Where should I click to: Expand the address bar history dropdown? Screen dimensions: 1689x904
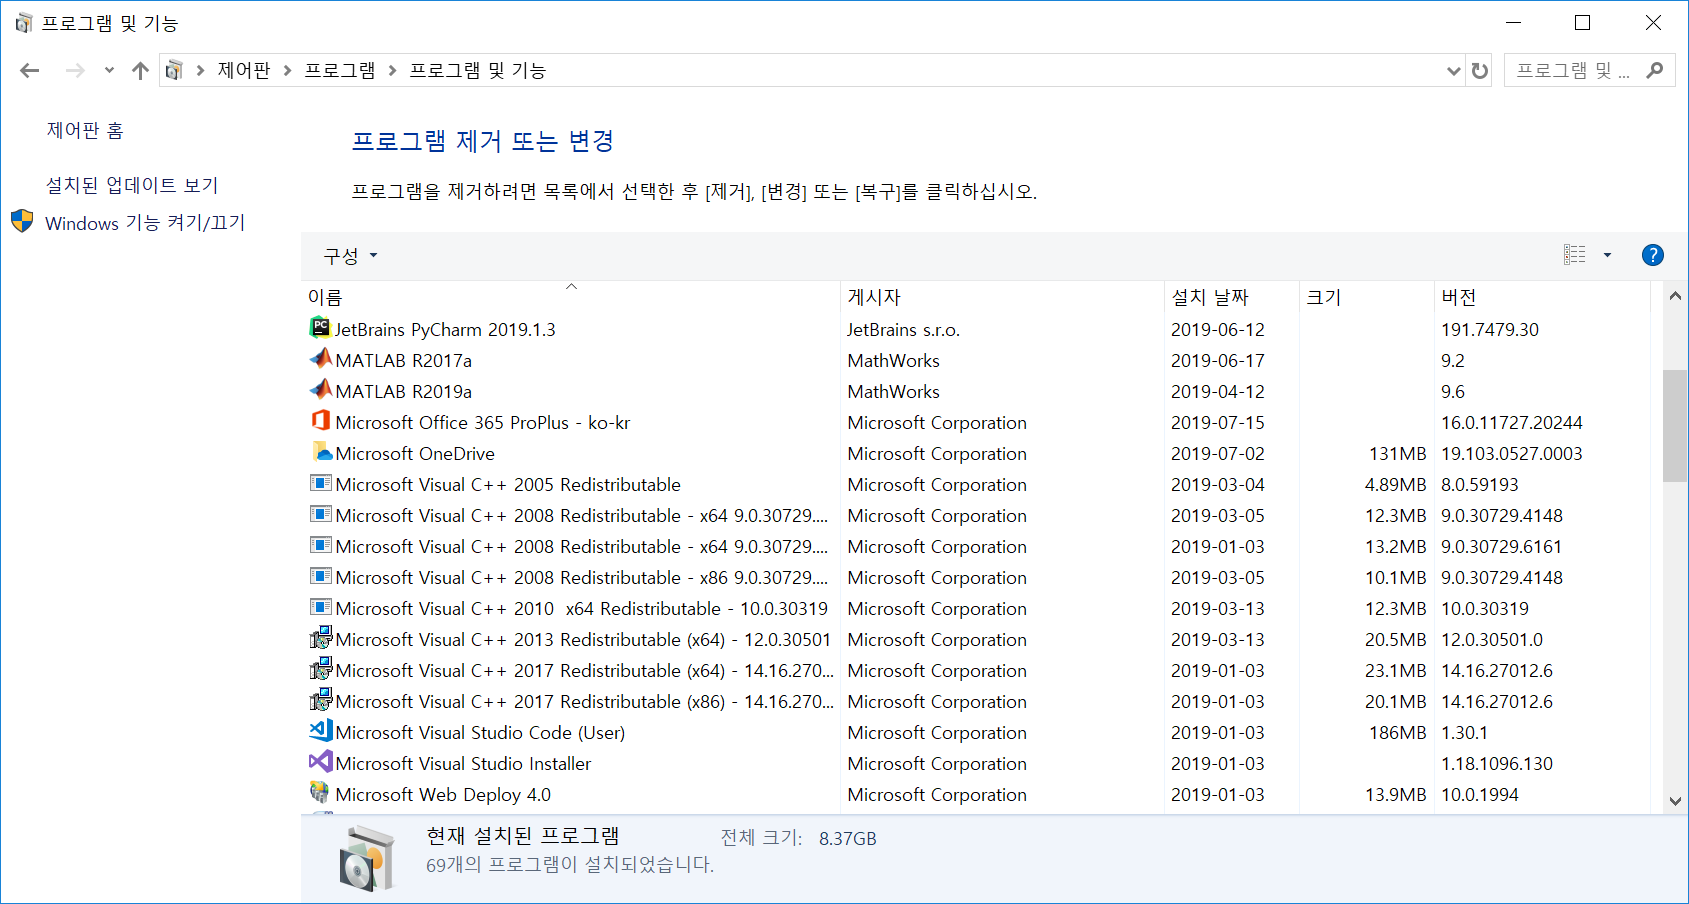(1454, 70)
